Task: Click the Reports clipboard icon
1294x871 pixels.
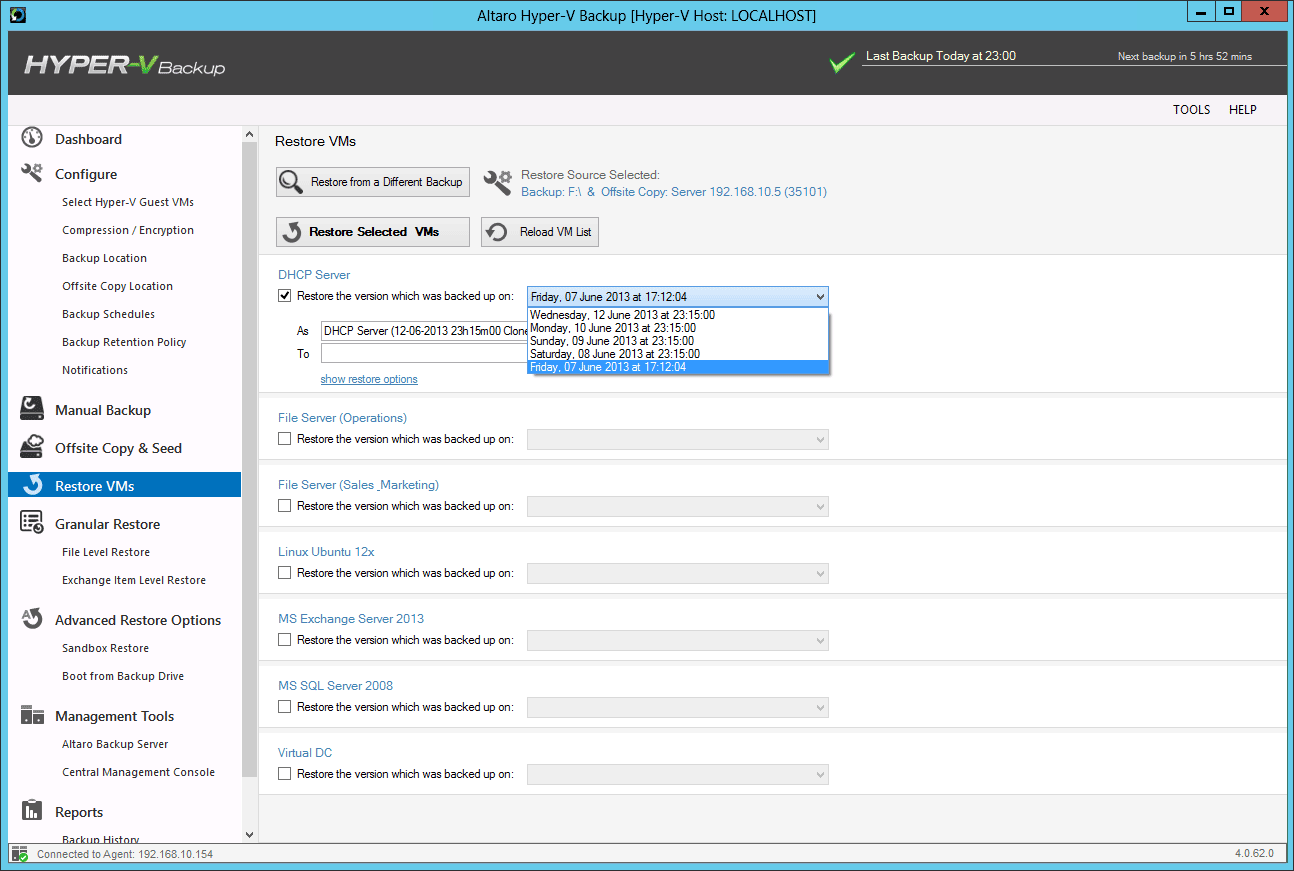Action: click(32, 811)
